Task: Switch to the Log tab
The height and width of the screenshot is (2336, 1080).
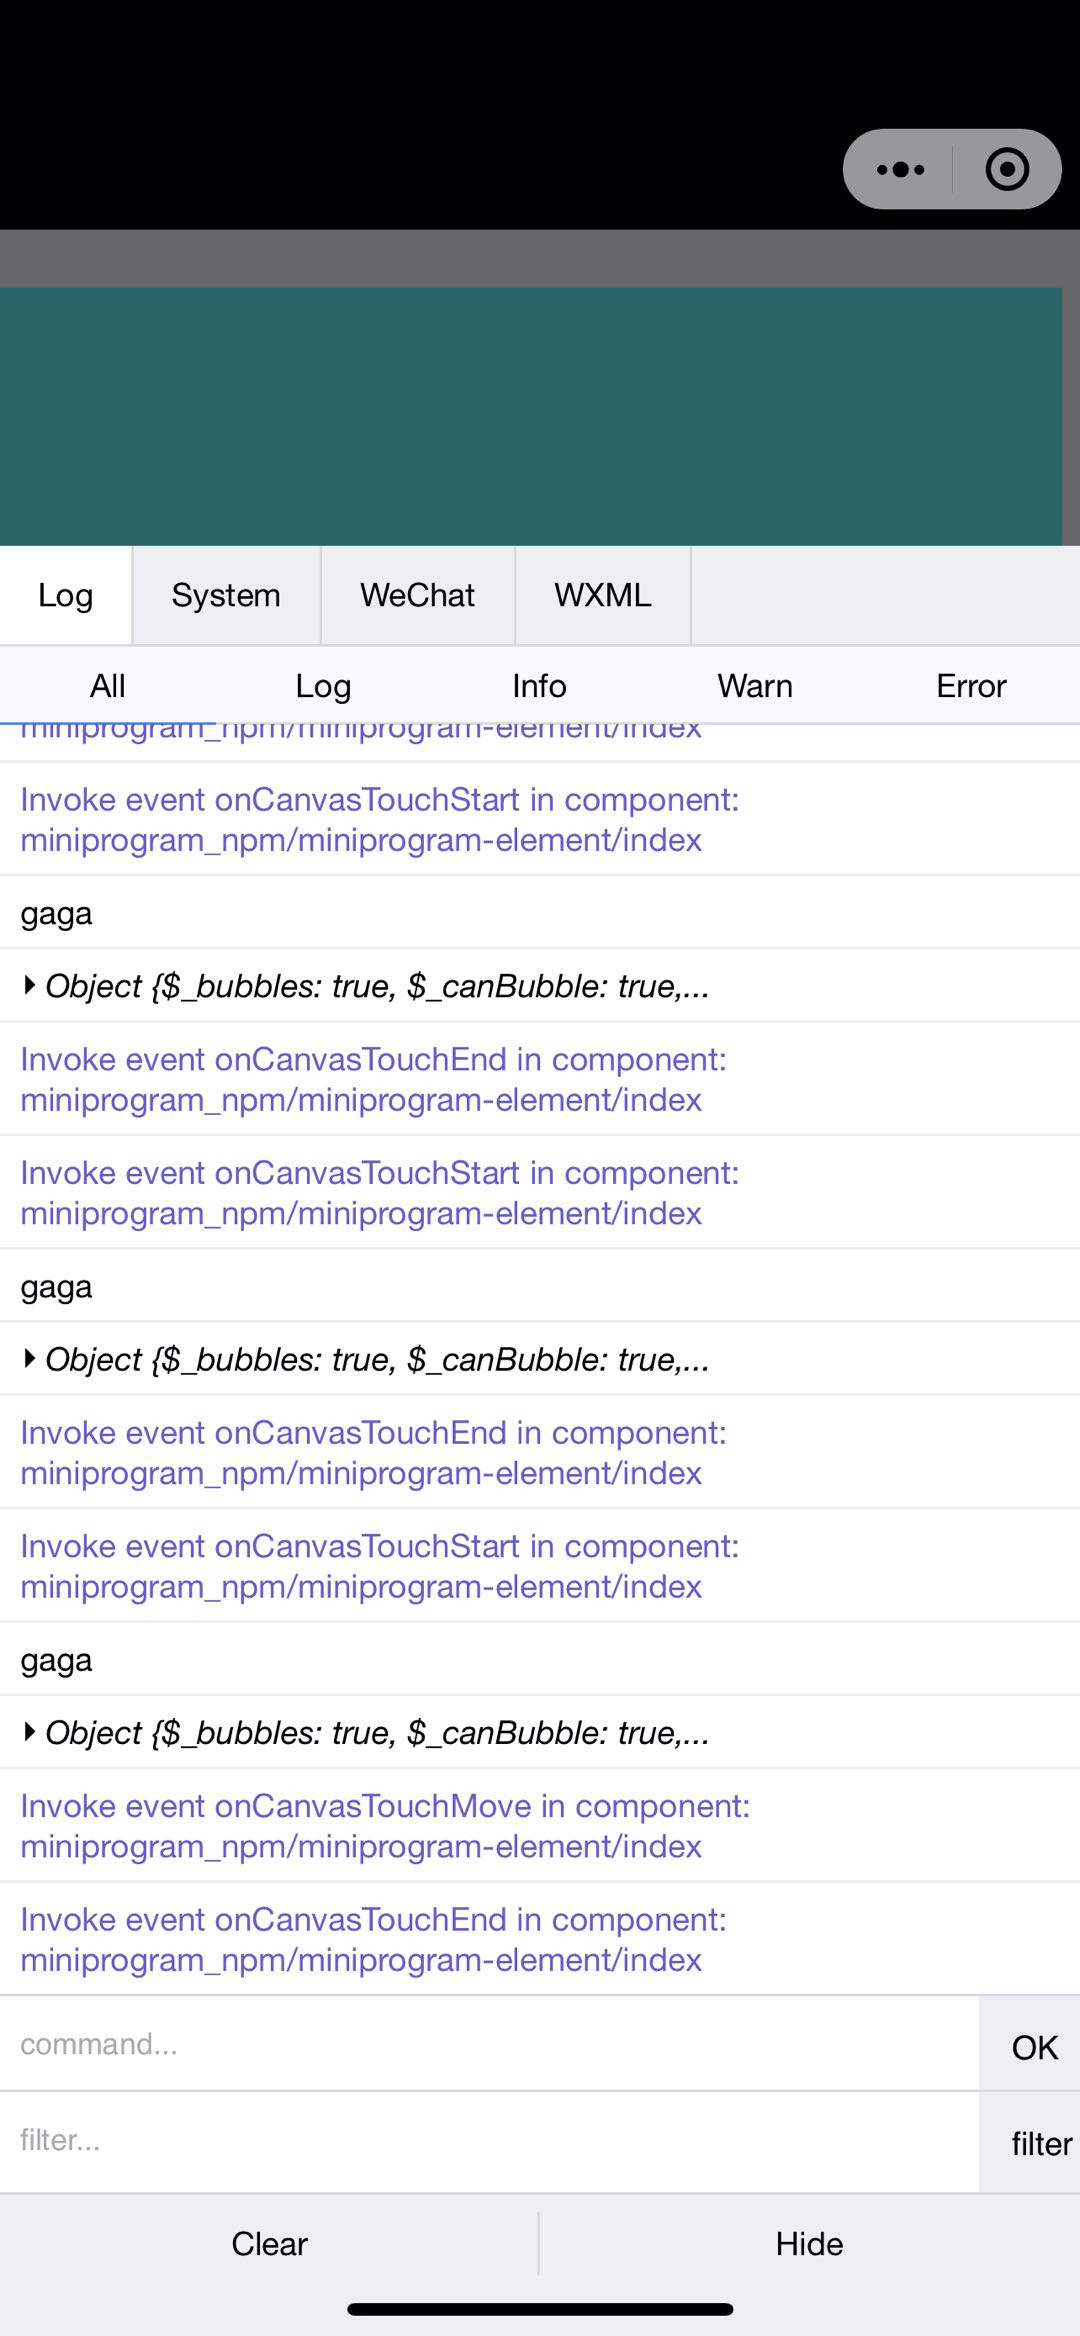Action: (64, 595)
